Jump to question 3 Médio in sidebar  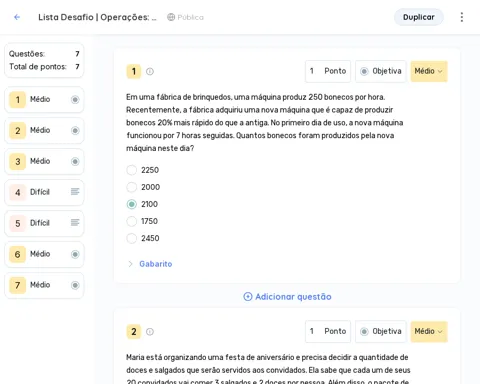coord(44,161)
